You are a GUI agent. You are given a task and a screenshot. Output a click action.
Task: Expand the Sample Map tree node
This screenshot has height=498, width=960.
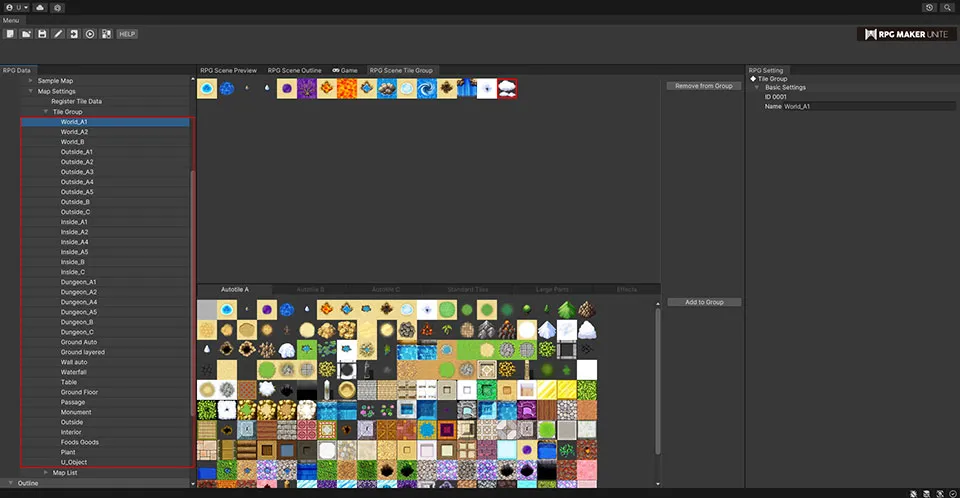coord(31,81)
